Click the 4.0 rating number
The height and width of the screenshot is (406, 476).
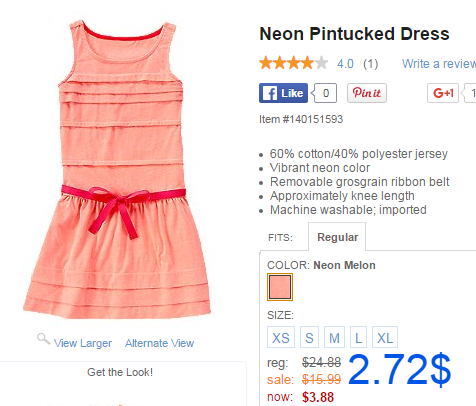[x=345, y=64]
